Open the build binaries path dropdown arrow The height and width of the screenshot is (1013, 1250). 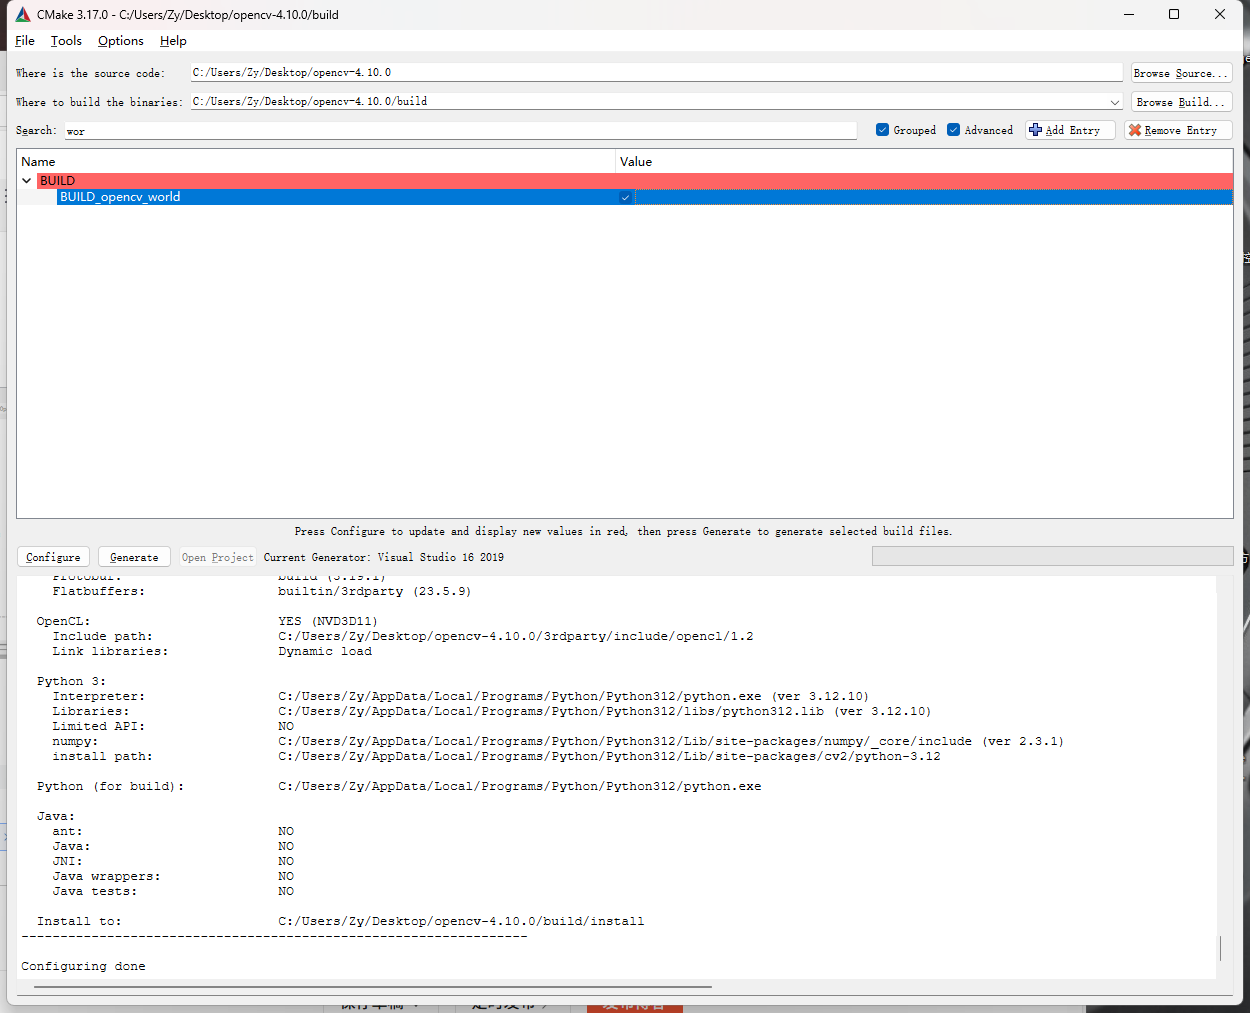click(x=1115, y=102)
